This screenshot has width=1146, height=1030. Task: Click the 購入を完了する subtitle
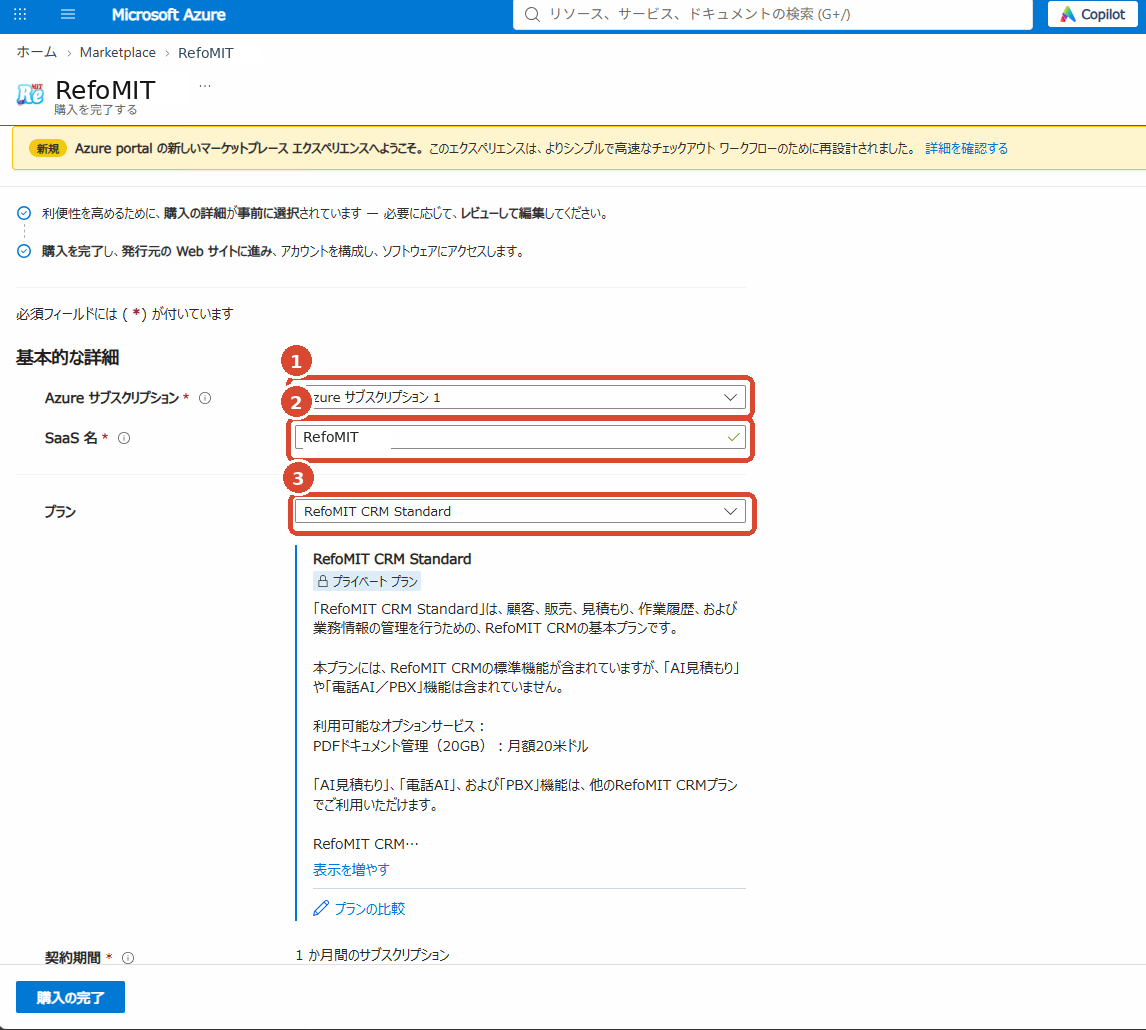click(x=96, y=110)
